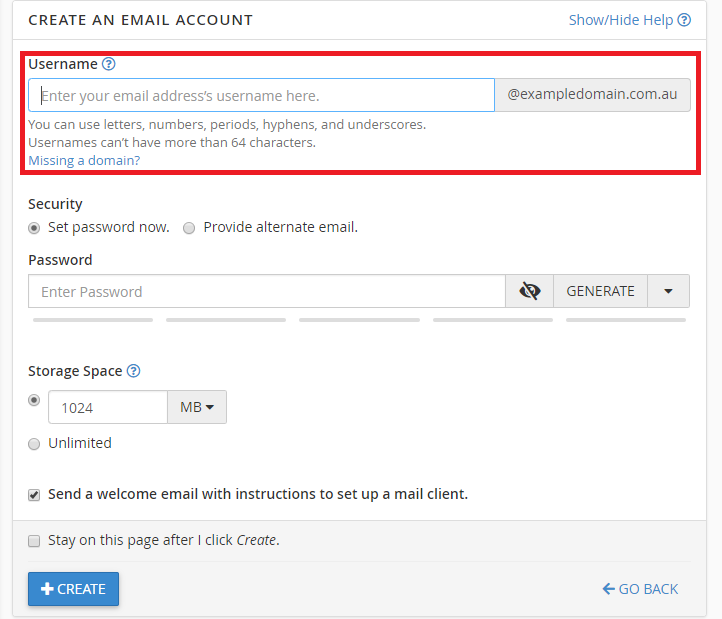Focus the Username input field
722x619 pixels.
[262, 96]
